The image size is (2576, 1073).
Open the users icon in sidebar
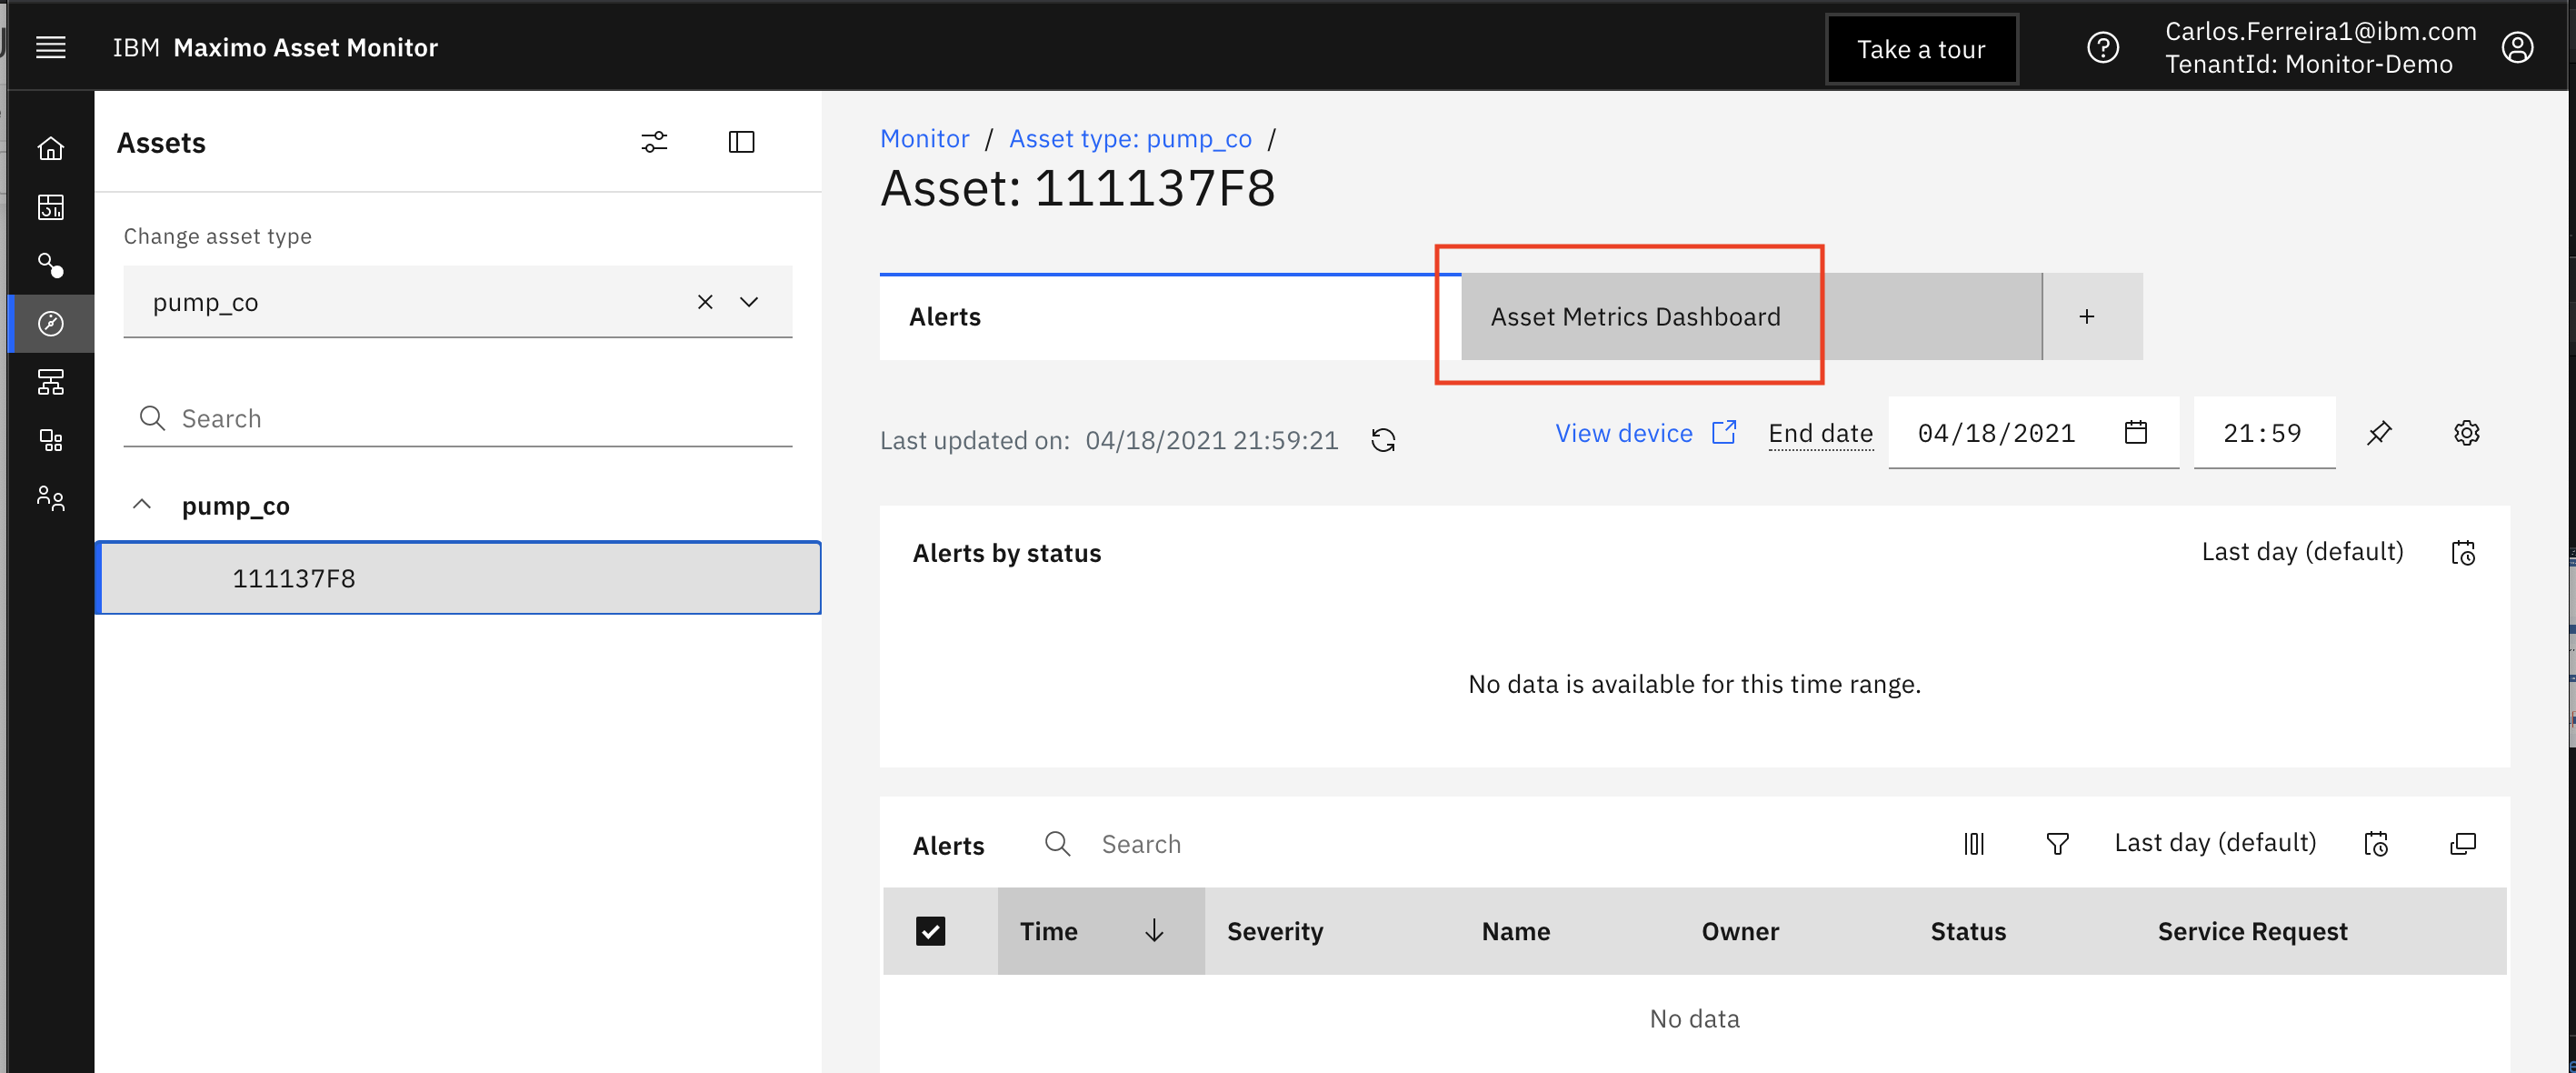tap(51, 498)
